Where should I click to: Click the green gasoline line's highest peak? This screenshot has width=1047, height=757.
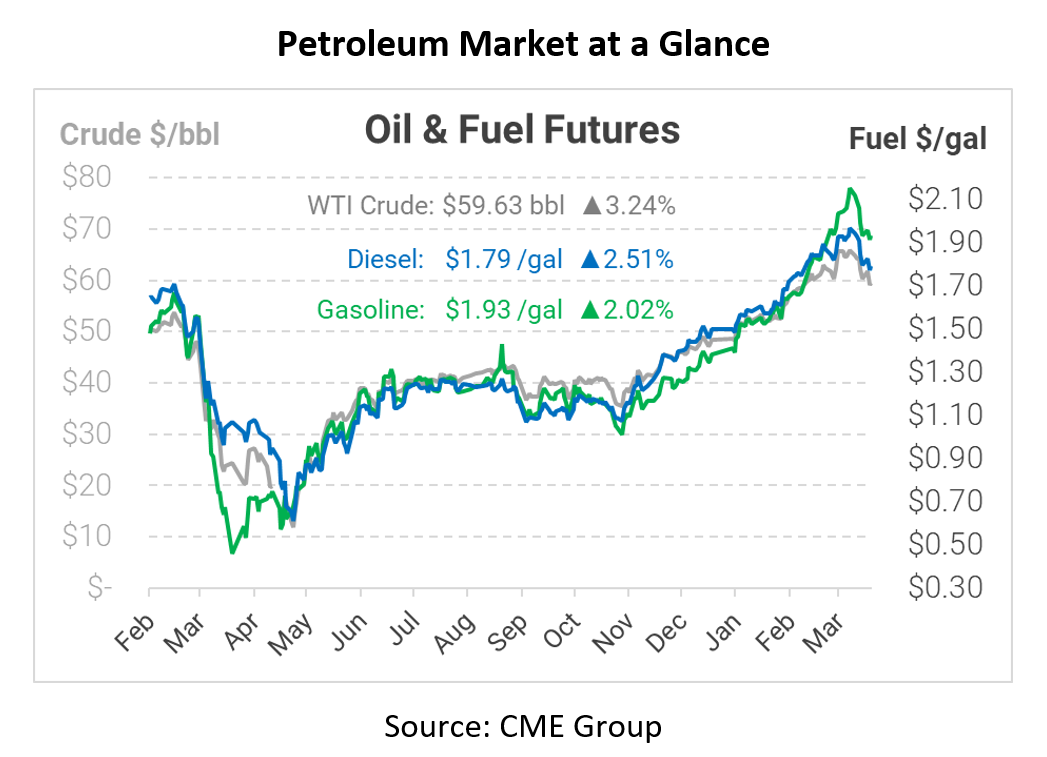coord(850,189)
